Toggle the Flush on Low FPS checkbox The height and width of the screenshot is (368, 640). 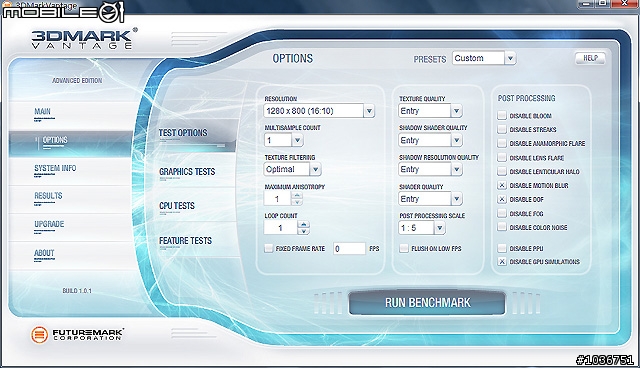click(404, 248)
